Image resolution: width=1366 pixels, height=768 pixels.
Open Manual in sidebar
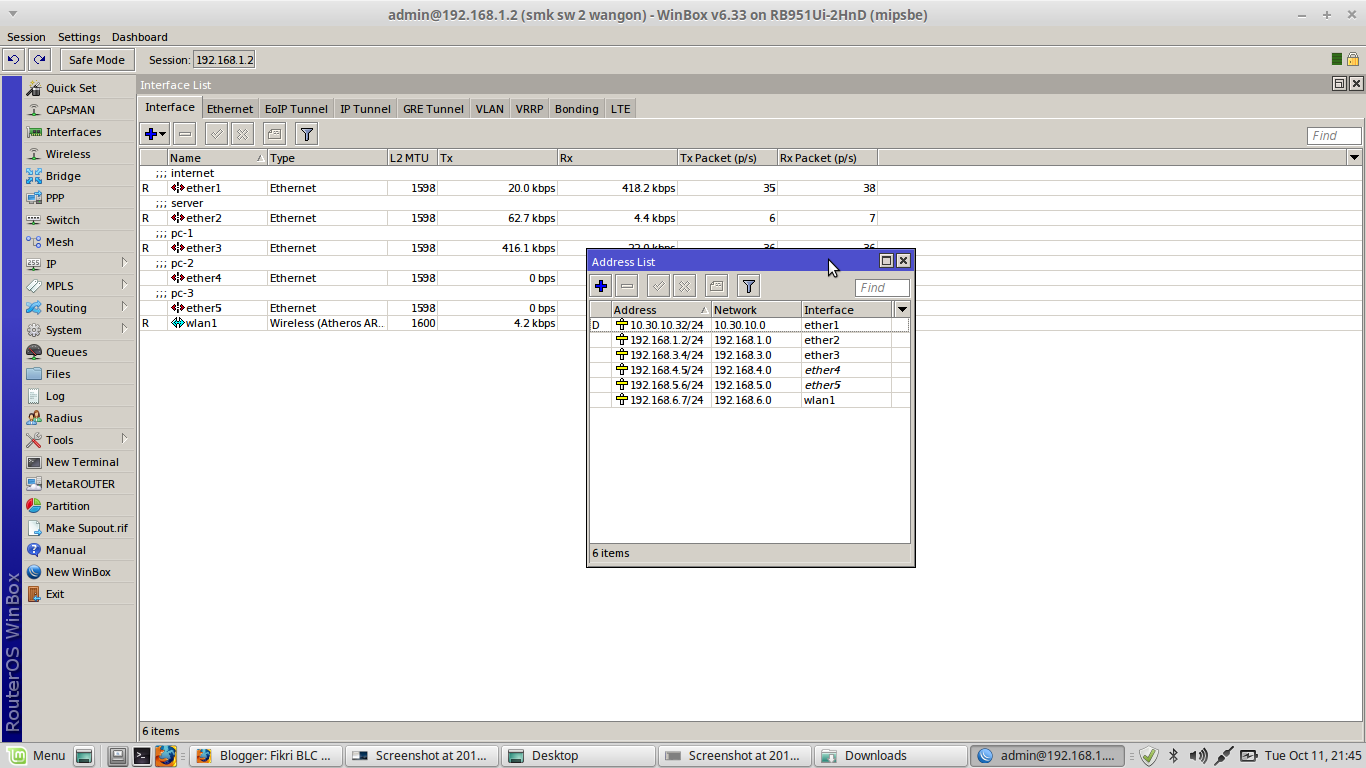pos(79,550)
